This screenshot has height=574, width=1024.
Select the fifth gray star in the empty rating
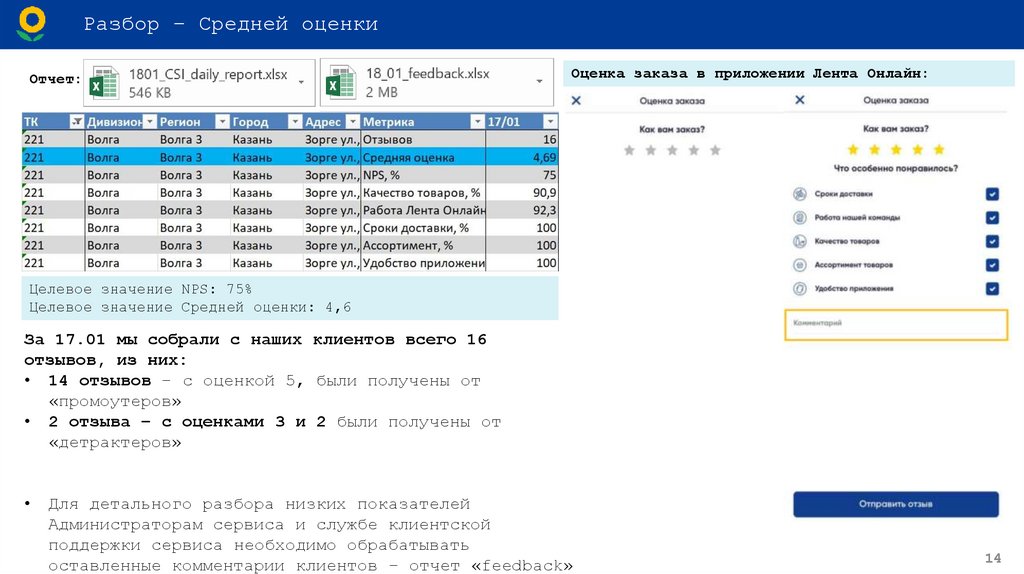point(715,150)
